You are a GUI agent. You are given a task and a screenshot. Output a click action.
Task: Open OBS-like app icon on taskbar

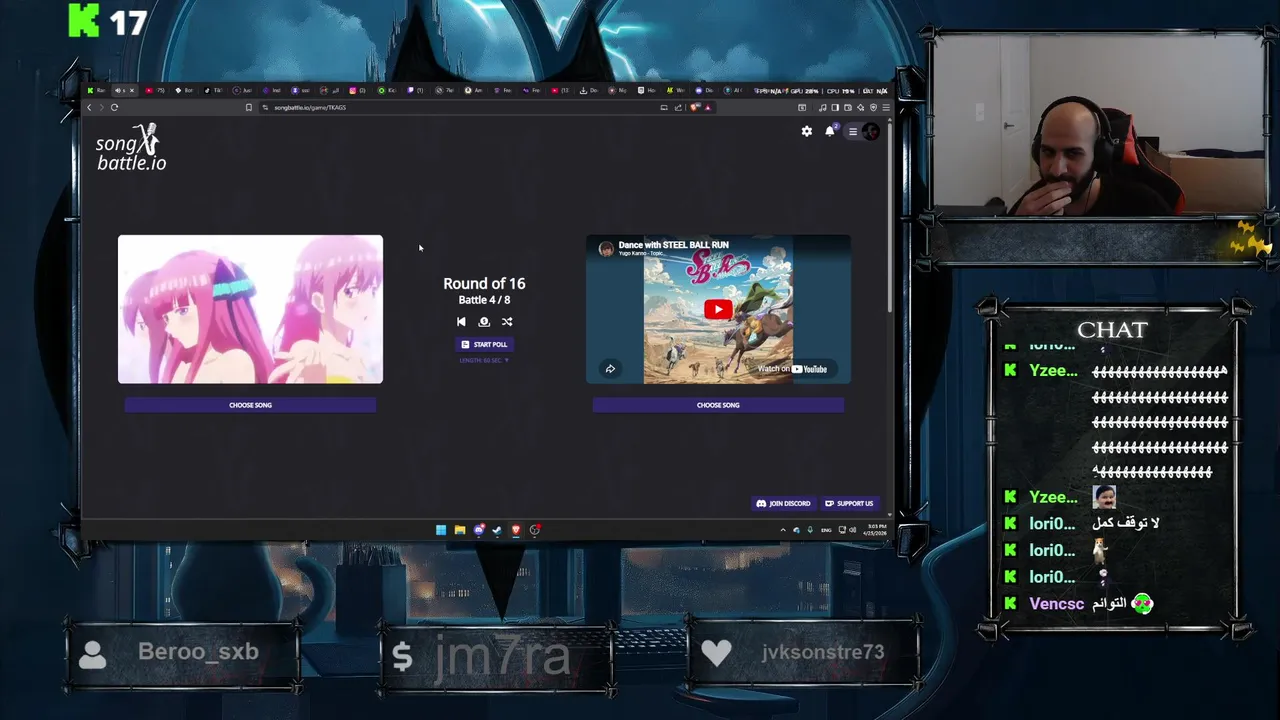tap(535, 530)
